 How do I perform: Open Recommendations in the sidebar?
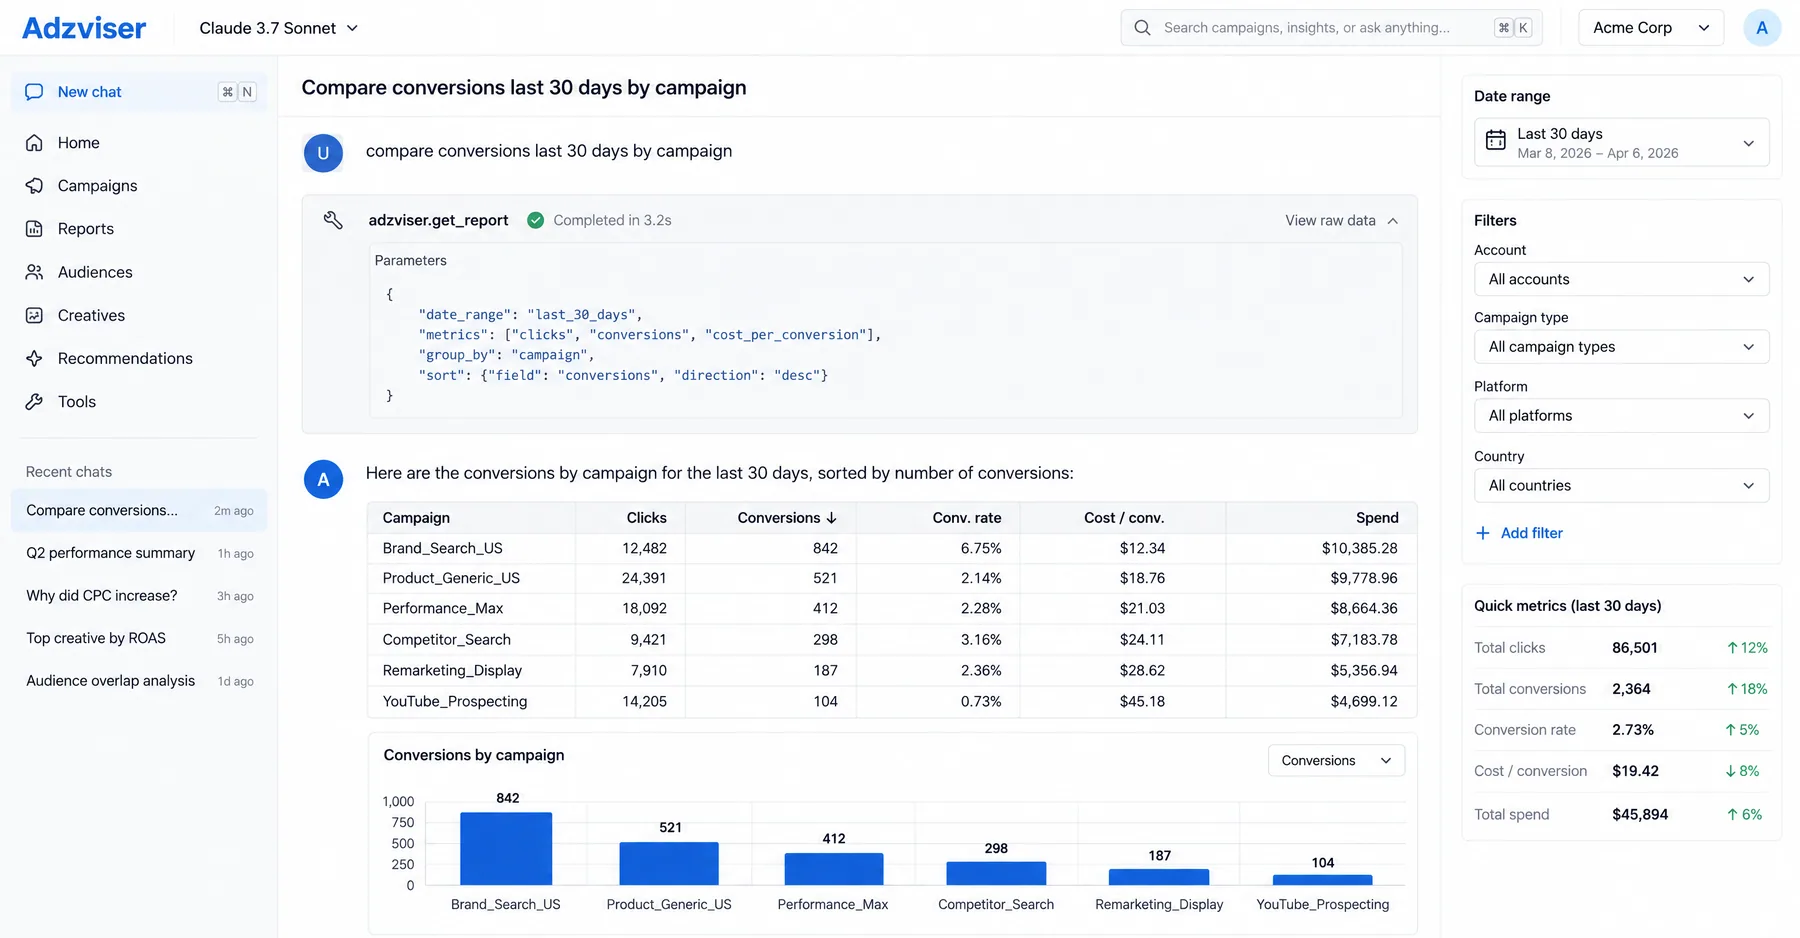139,358
